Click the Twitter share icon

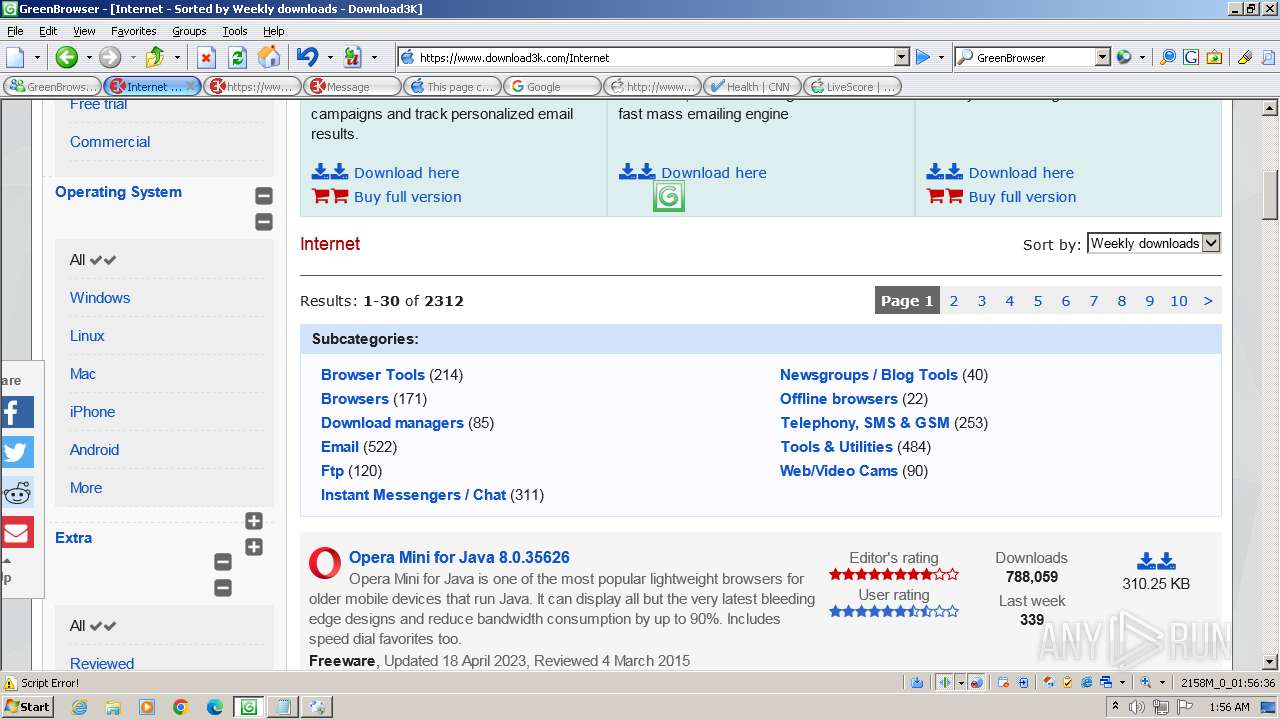tap(17, 452)
